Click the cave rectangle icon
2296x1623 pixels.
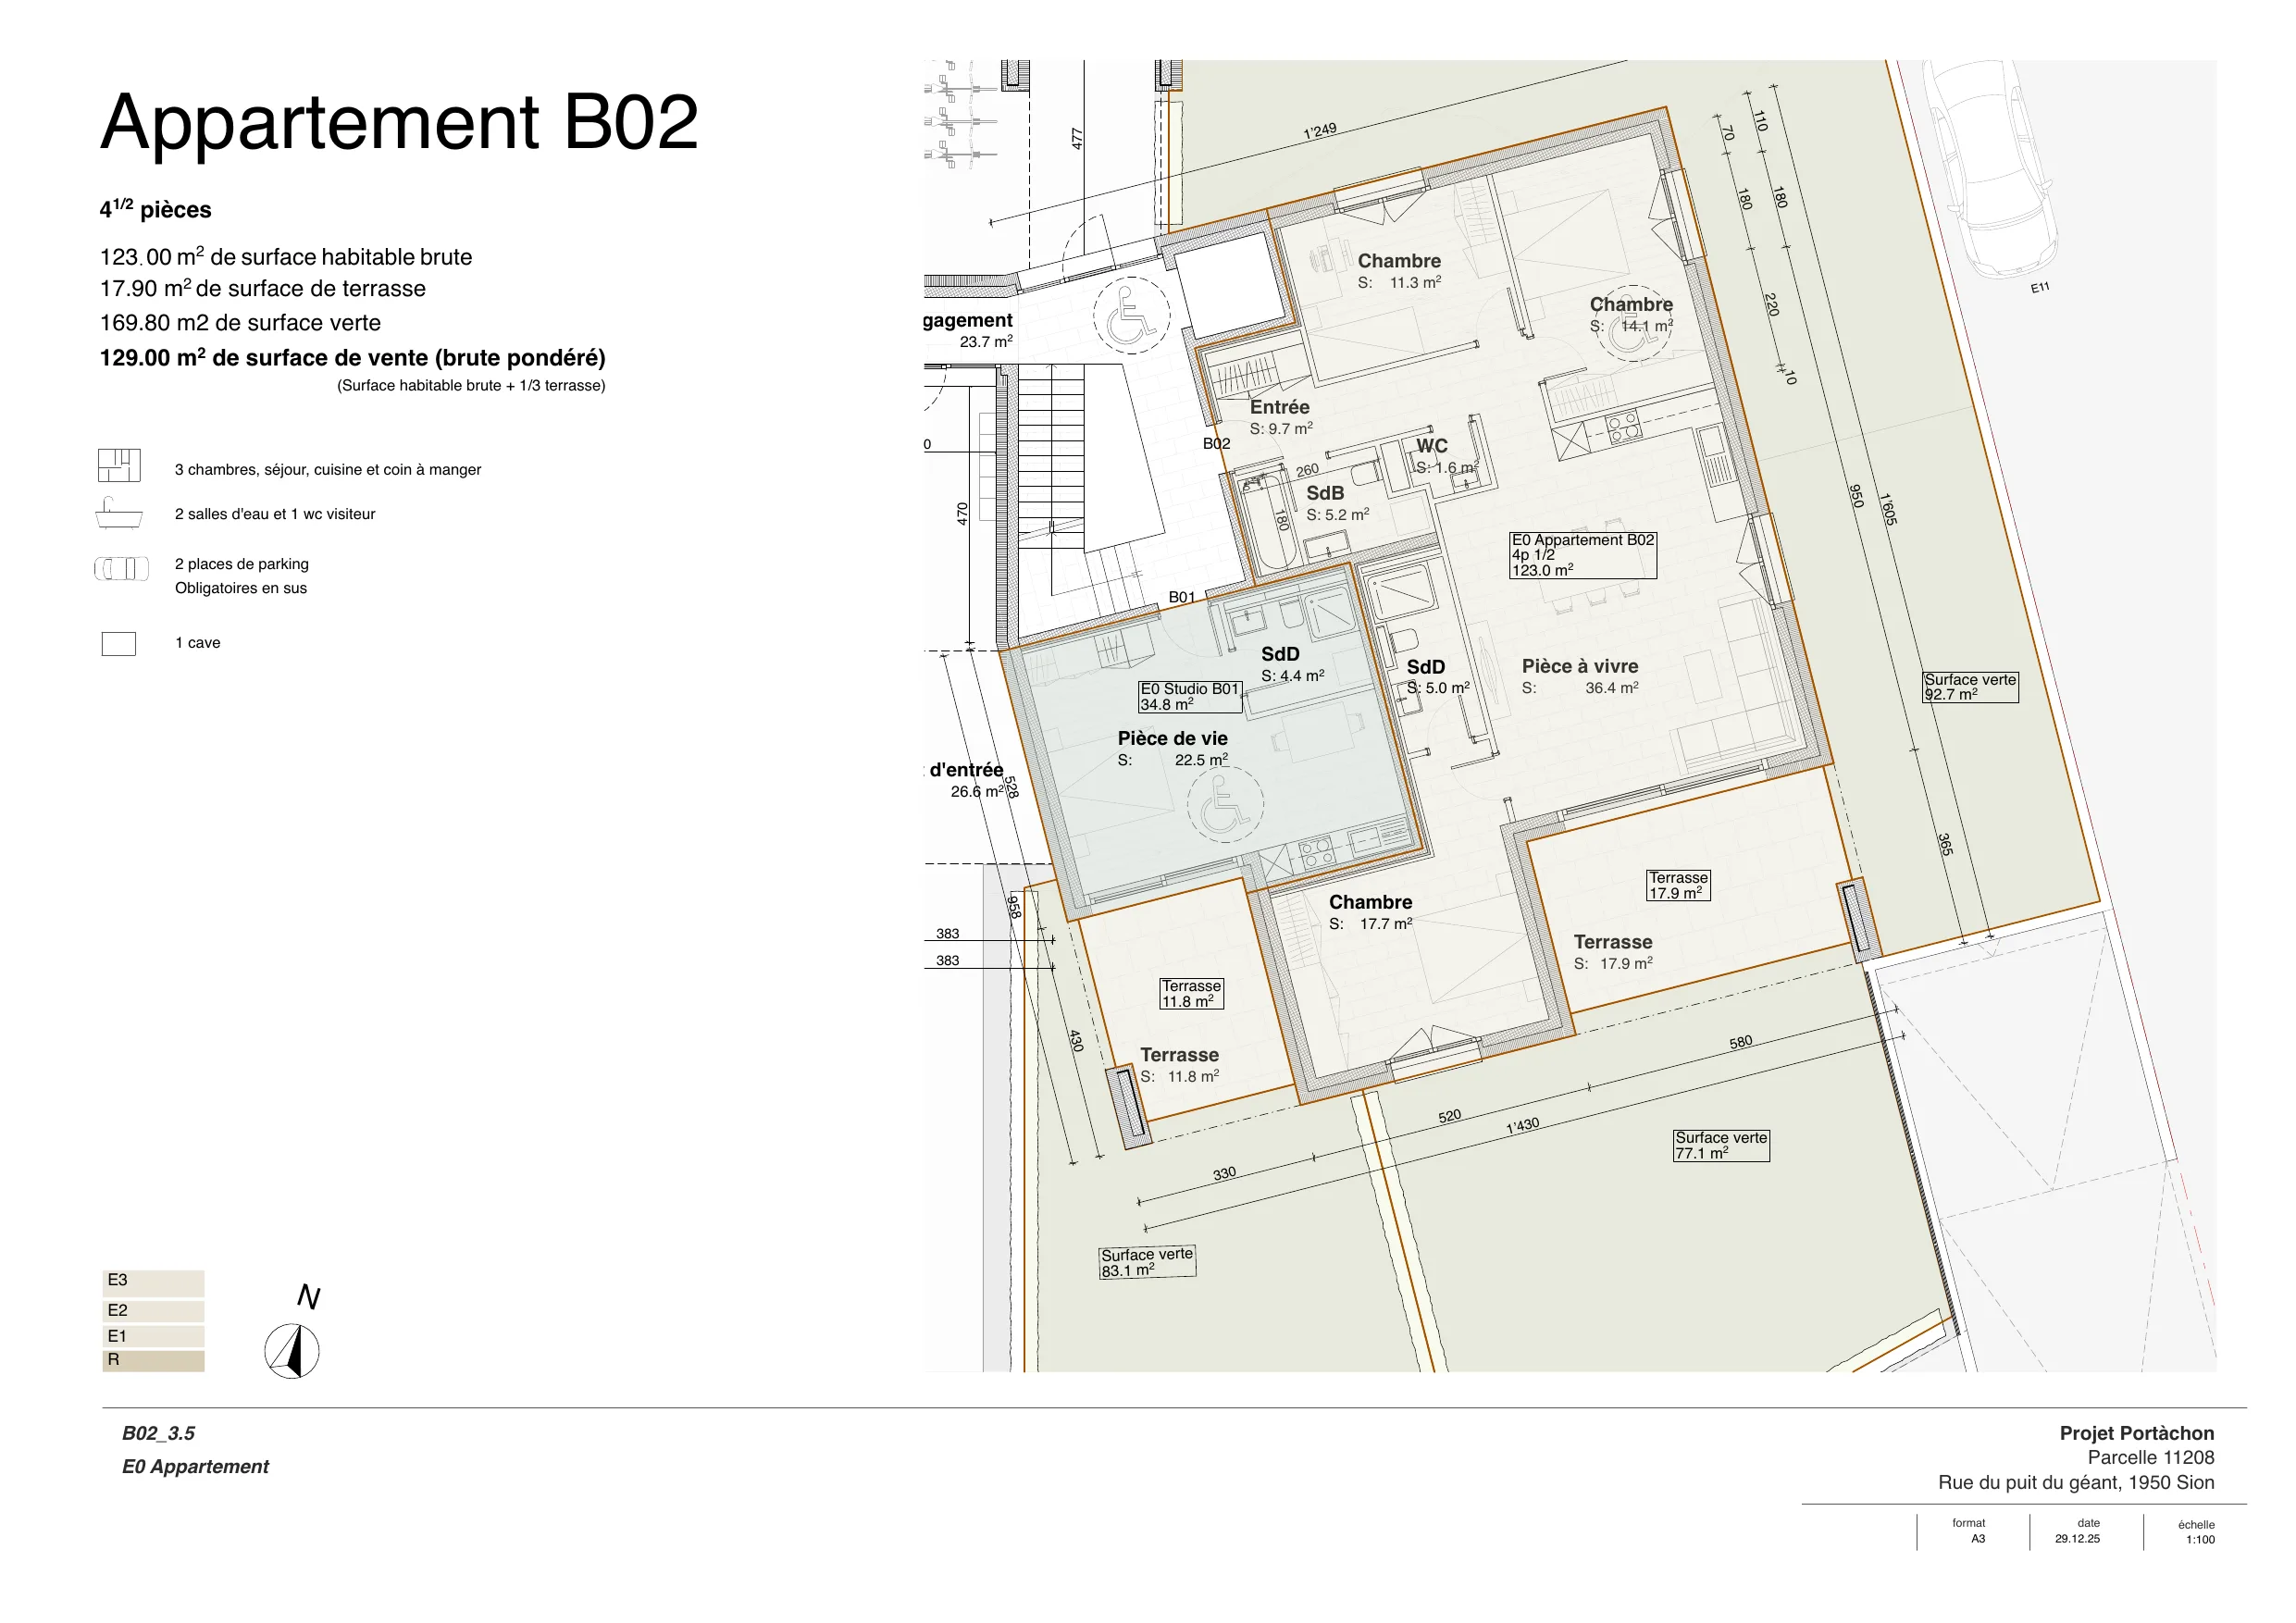click(x=119, y=644)
